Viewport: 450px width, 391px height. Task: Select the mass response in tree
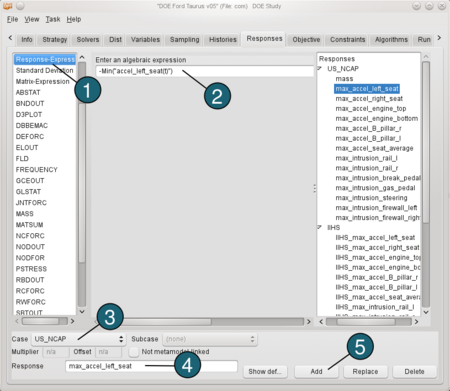click(344, 79)
